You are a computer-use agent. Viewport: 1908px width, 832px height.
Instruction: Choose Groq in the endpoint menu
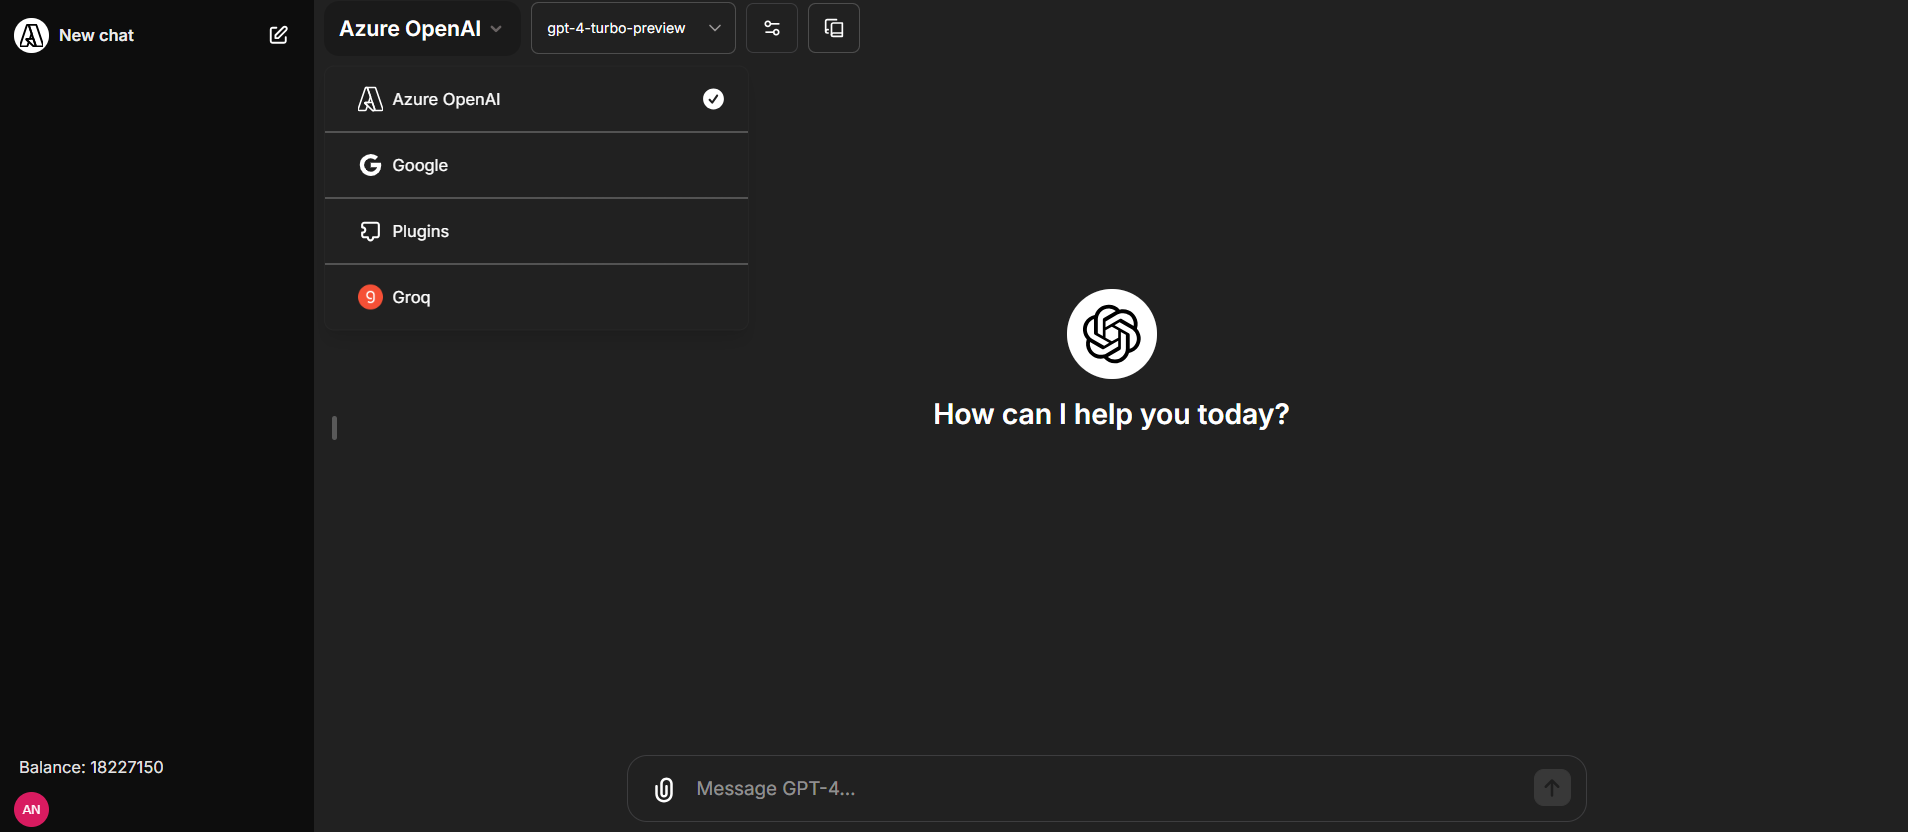point(536,297)
